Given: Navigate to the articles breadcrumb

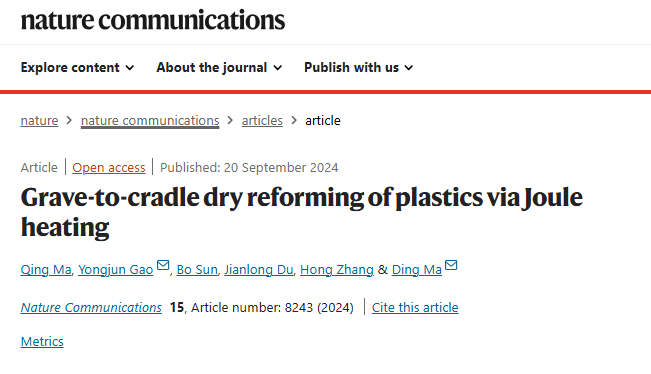Looking at the screenshot, I should click(x=262, y=120).
